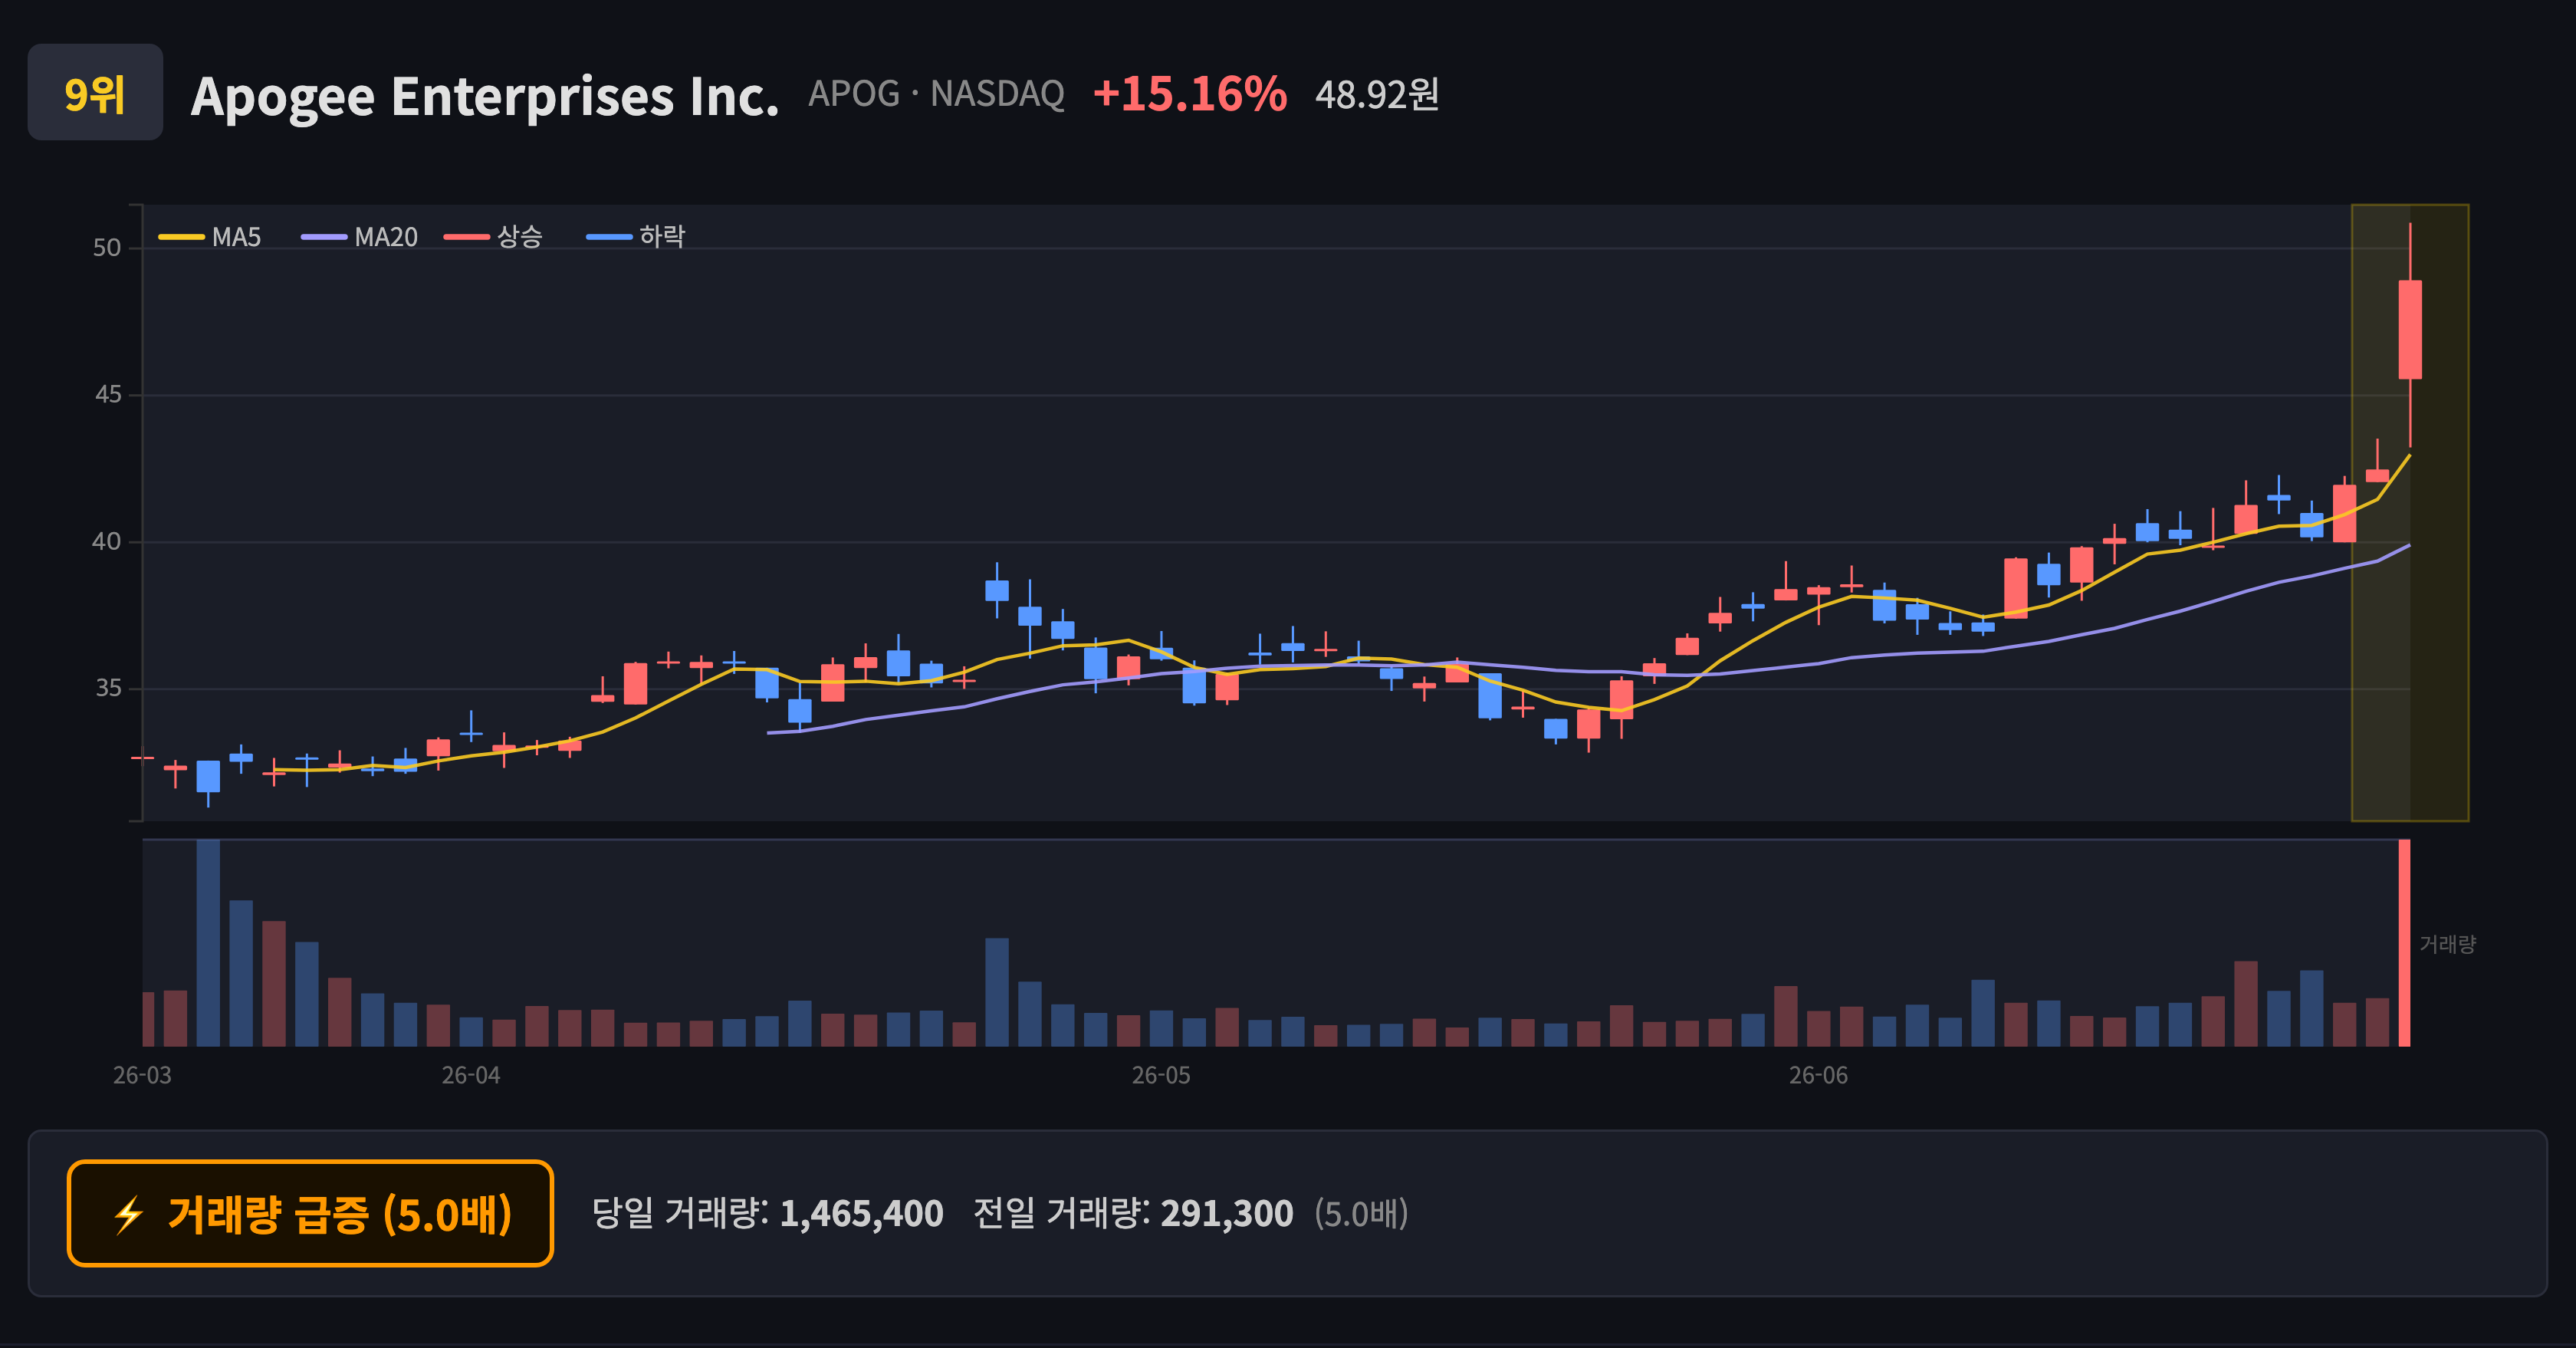Click the +15.16% change figure

pyautogui.click(x=1190, y=94)
